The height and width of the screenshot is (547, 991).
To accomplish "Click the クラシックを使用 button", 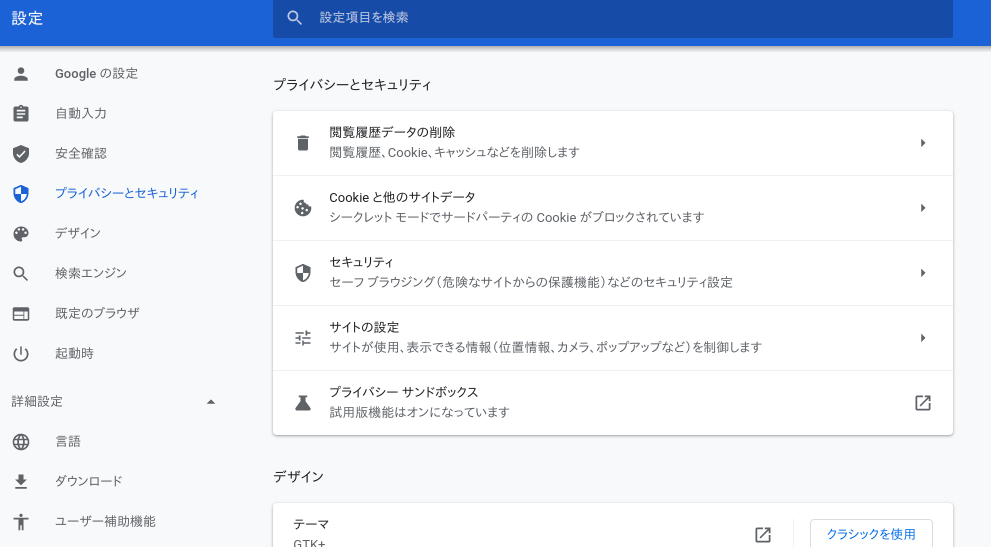I will coord(871,534).
